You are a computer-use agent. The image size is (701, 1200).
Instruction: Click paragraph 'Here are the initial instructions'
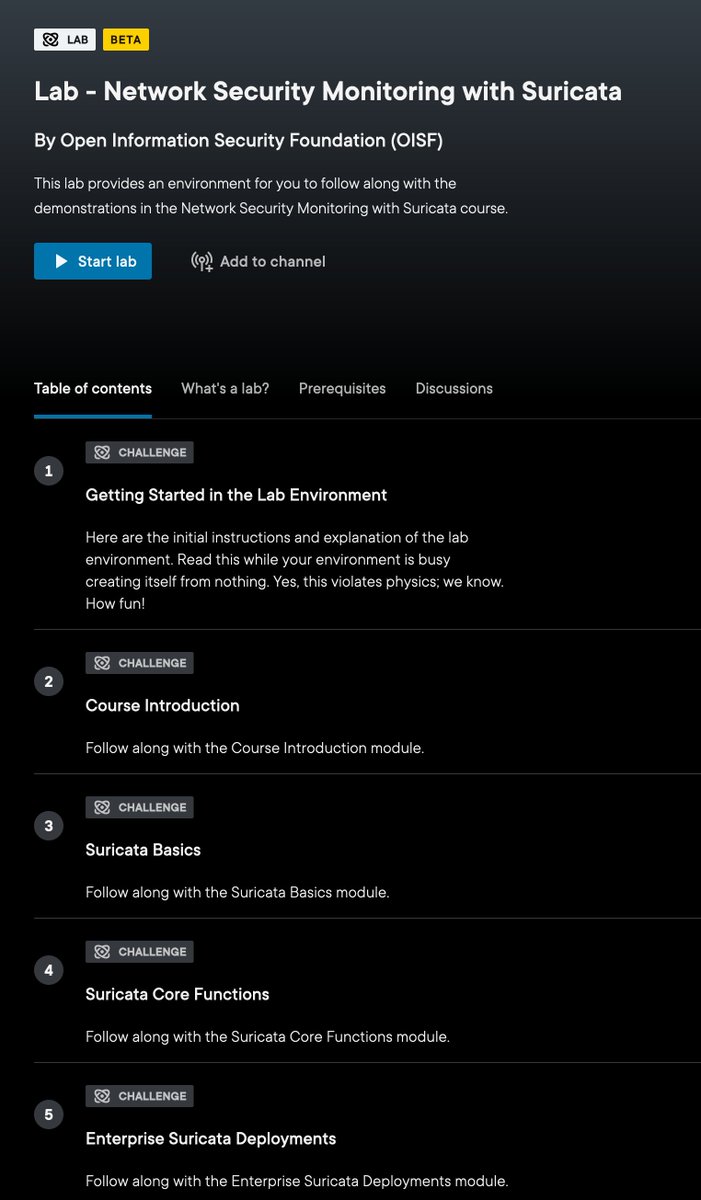click(x=295, y=571)
